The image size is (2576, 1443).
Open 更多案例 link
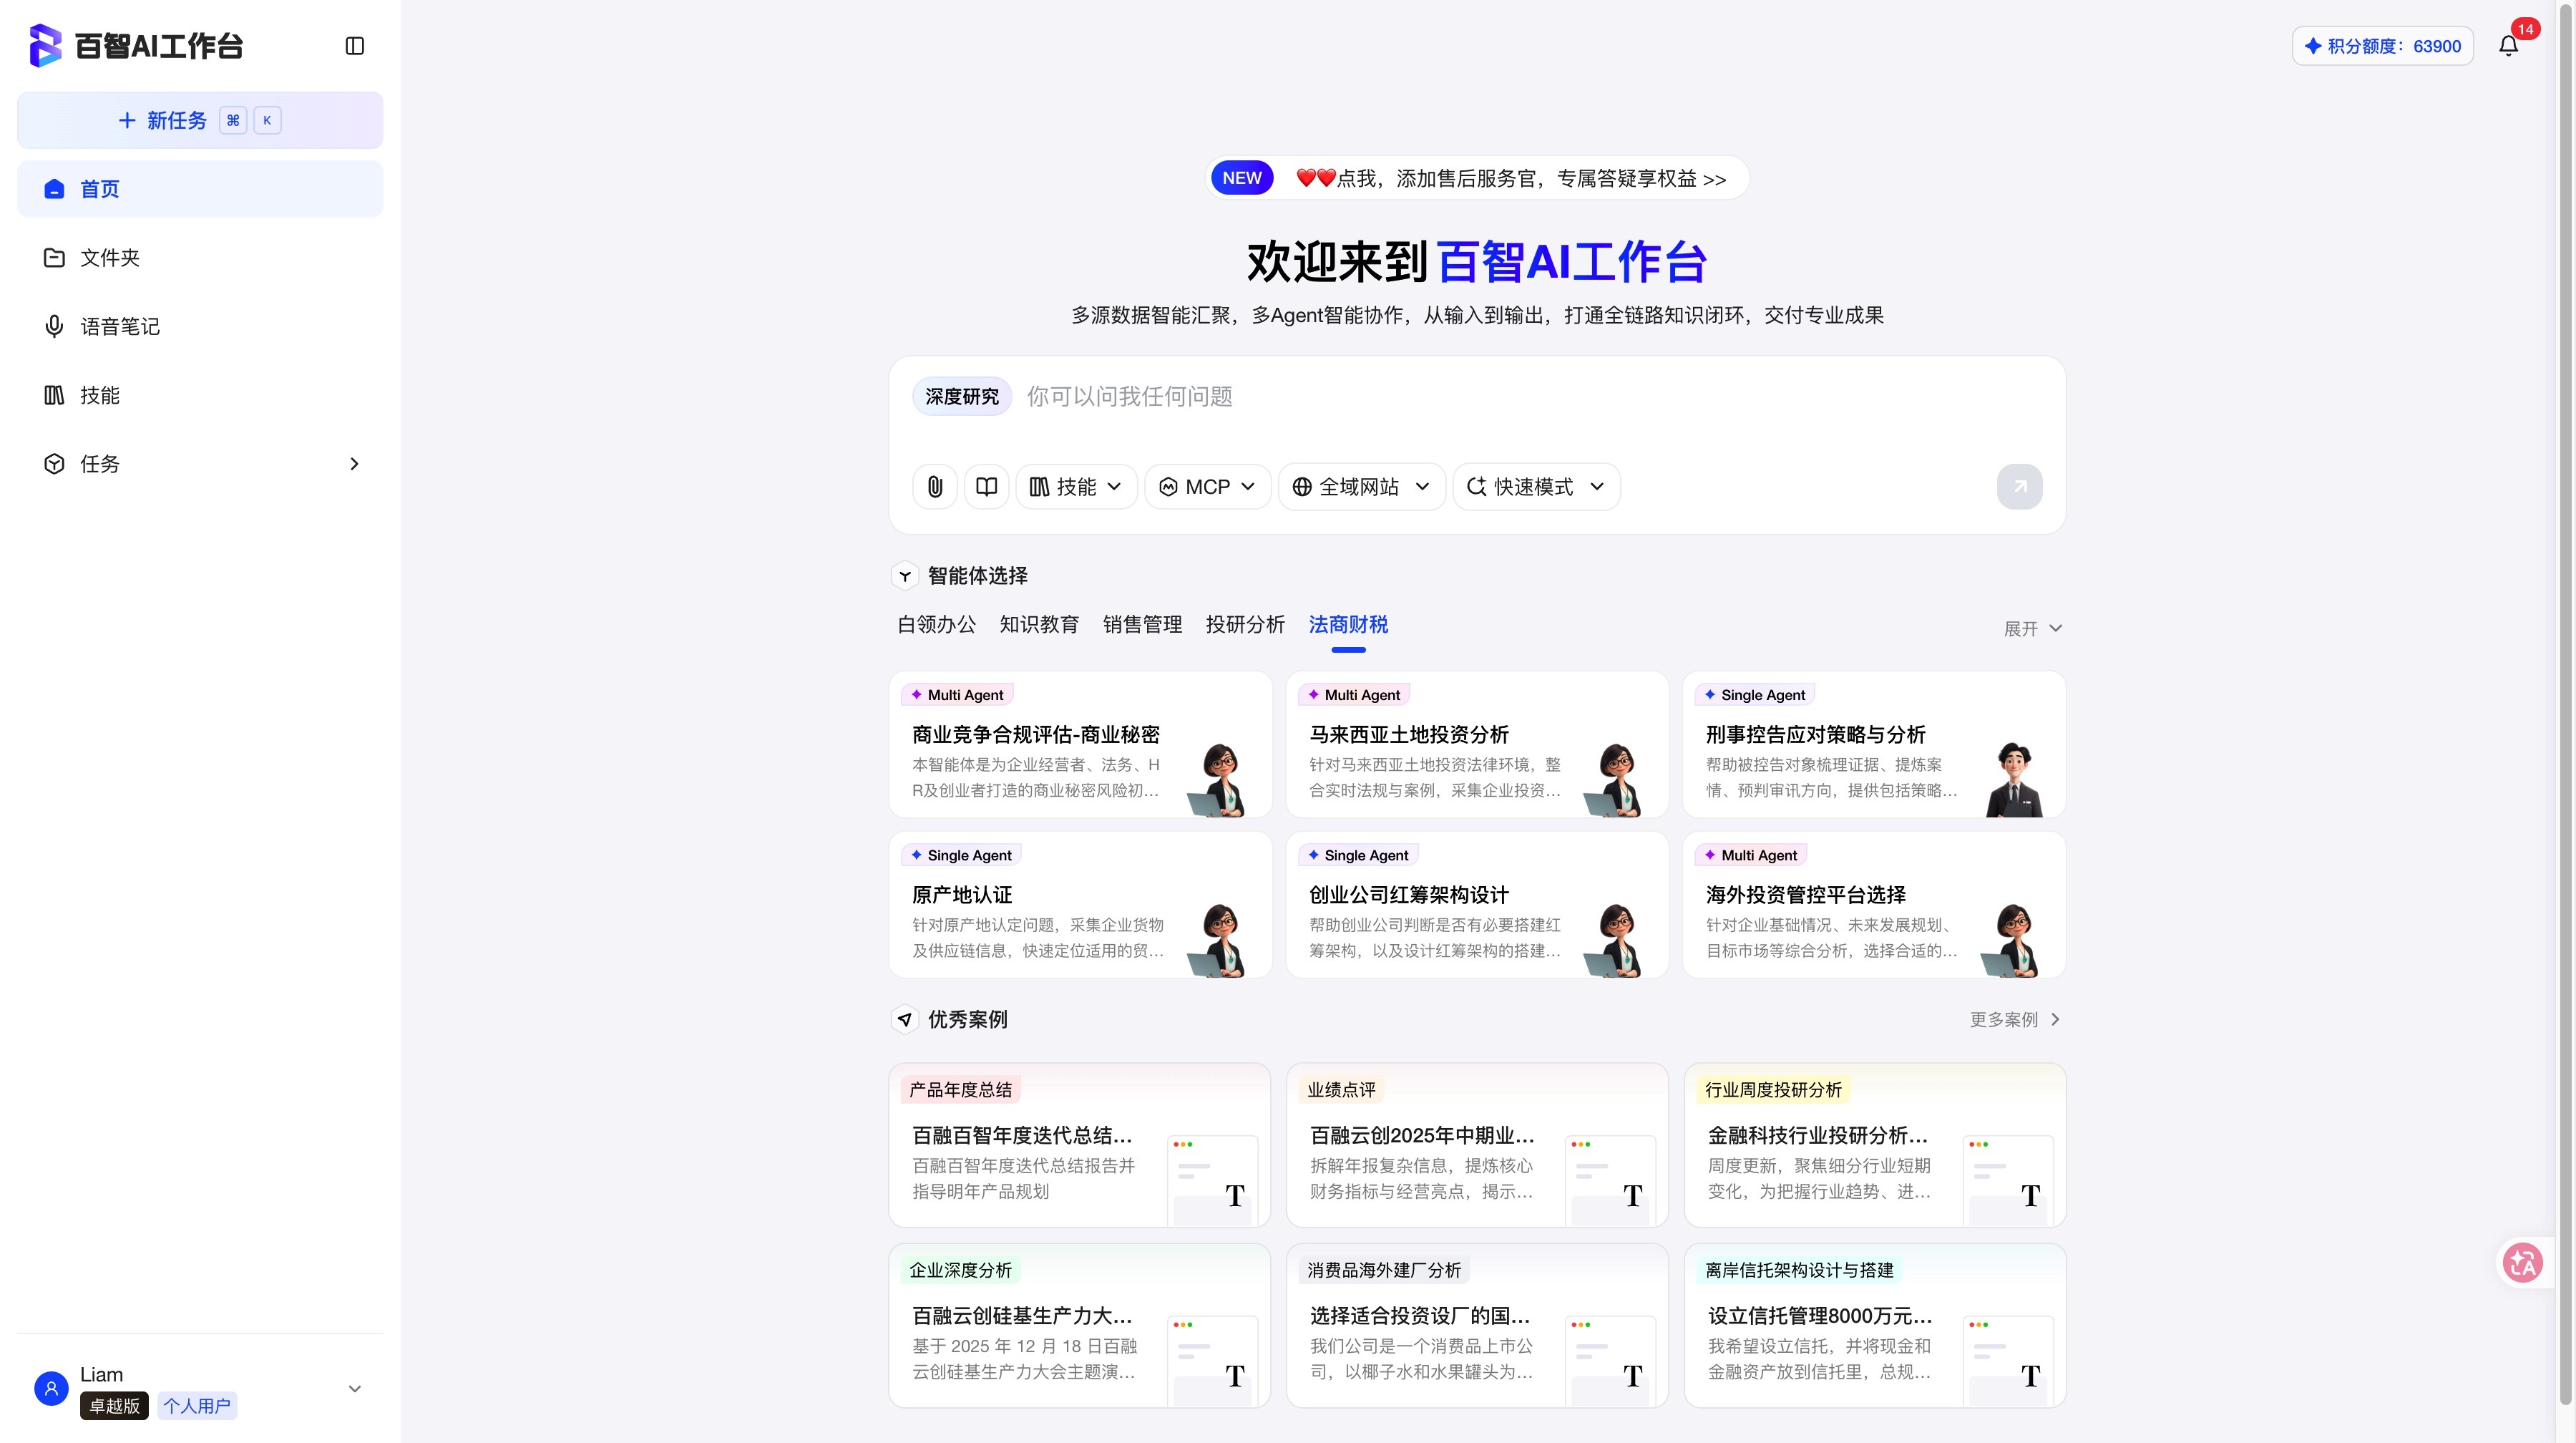[2015, 1019]
